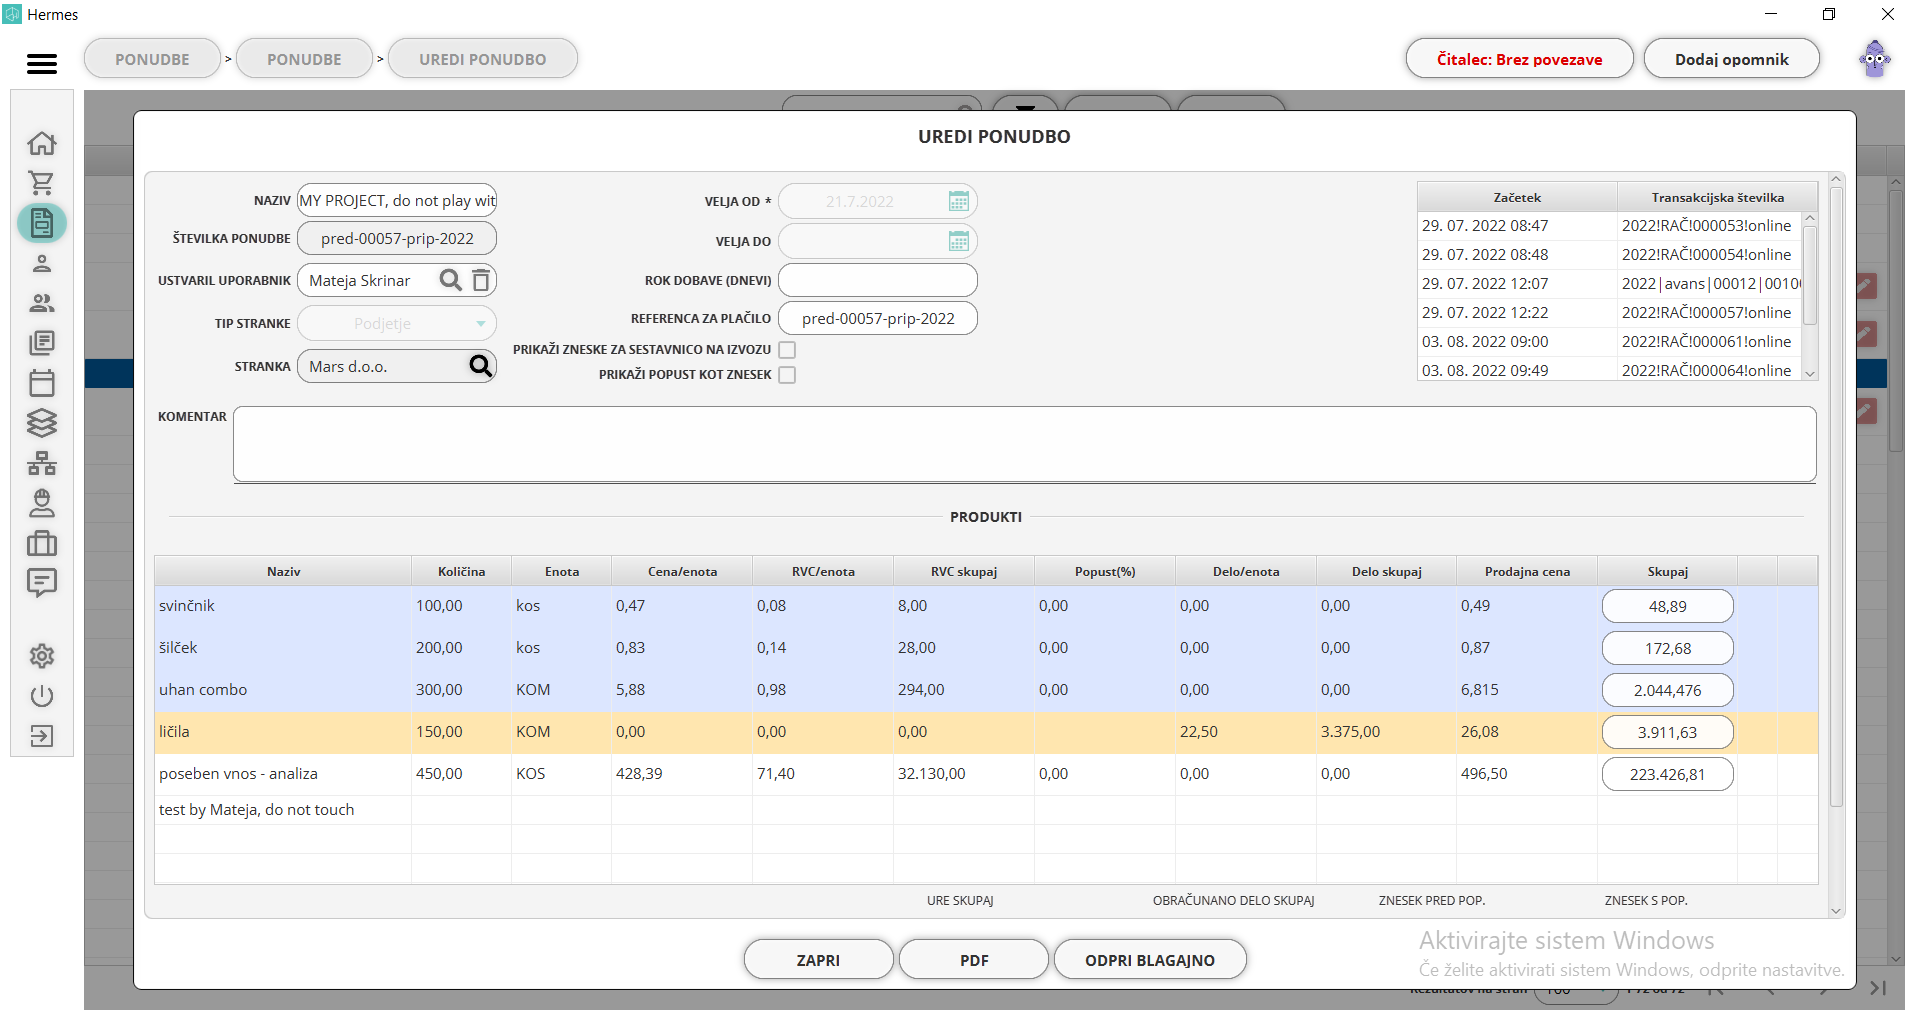The image size is (1920, 1028).
Task: Open the shopping cart sidebar icon
Action: tap(42, 183)
